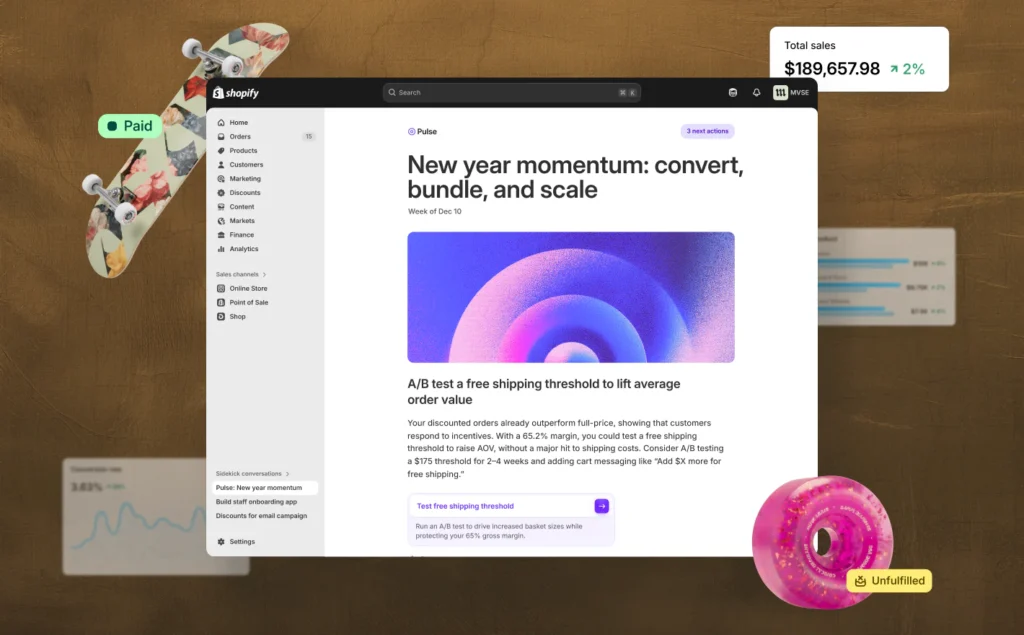Click the Home icon in sidebar

[x=221, y=123]
